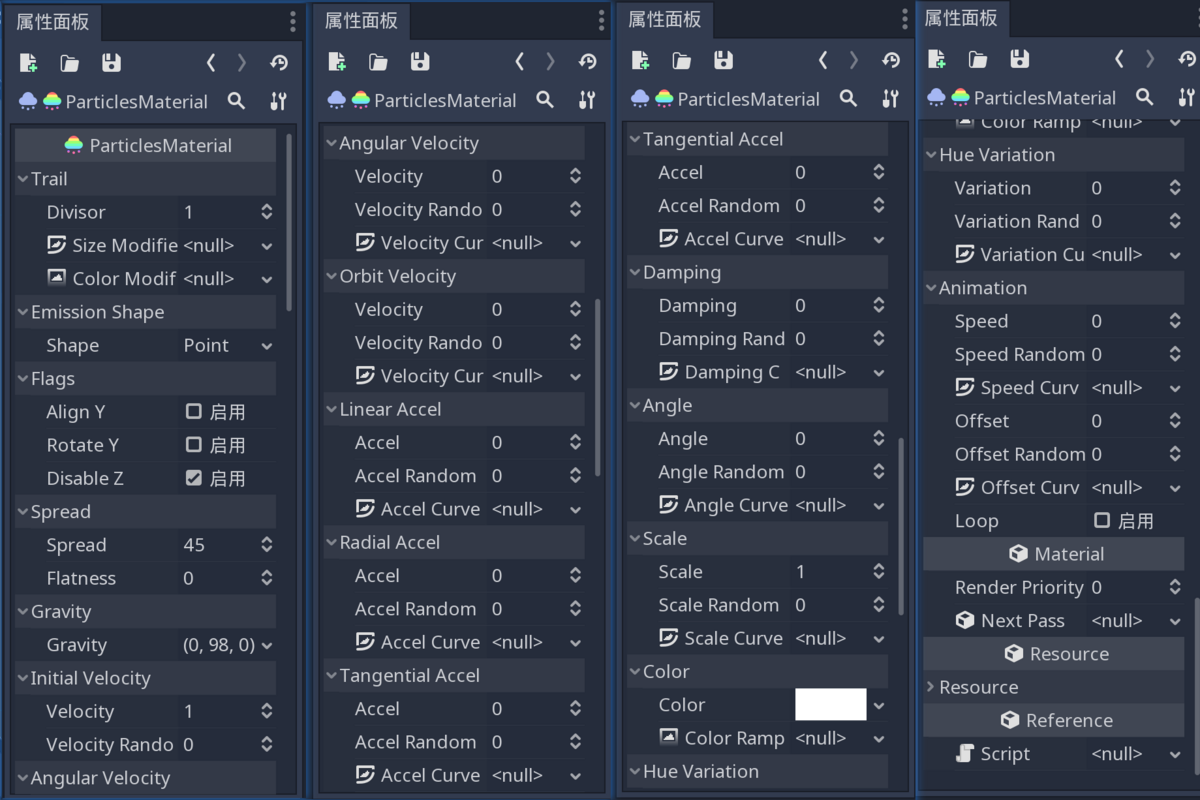Viewport: 1200px width, 800px height.
Task: Adjust Render Priority using its stepper arrows
Action: (1175, 587)
